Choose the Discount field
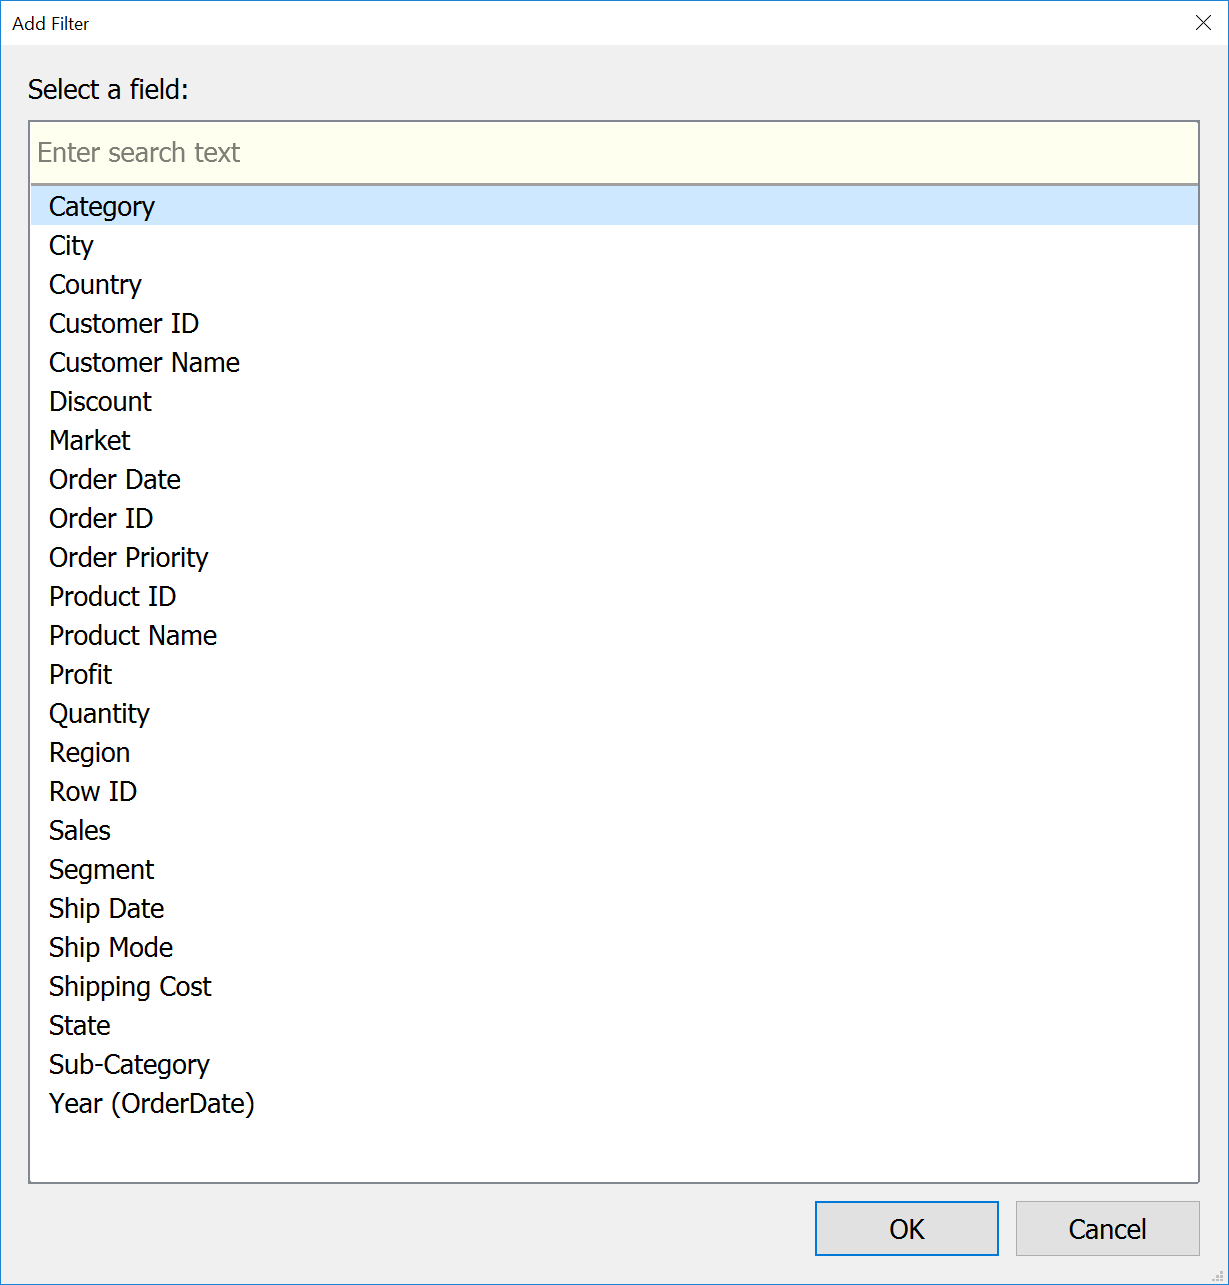The width and height of the screenshot is (1229, 1285). pos(100,402)
